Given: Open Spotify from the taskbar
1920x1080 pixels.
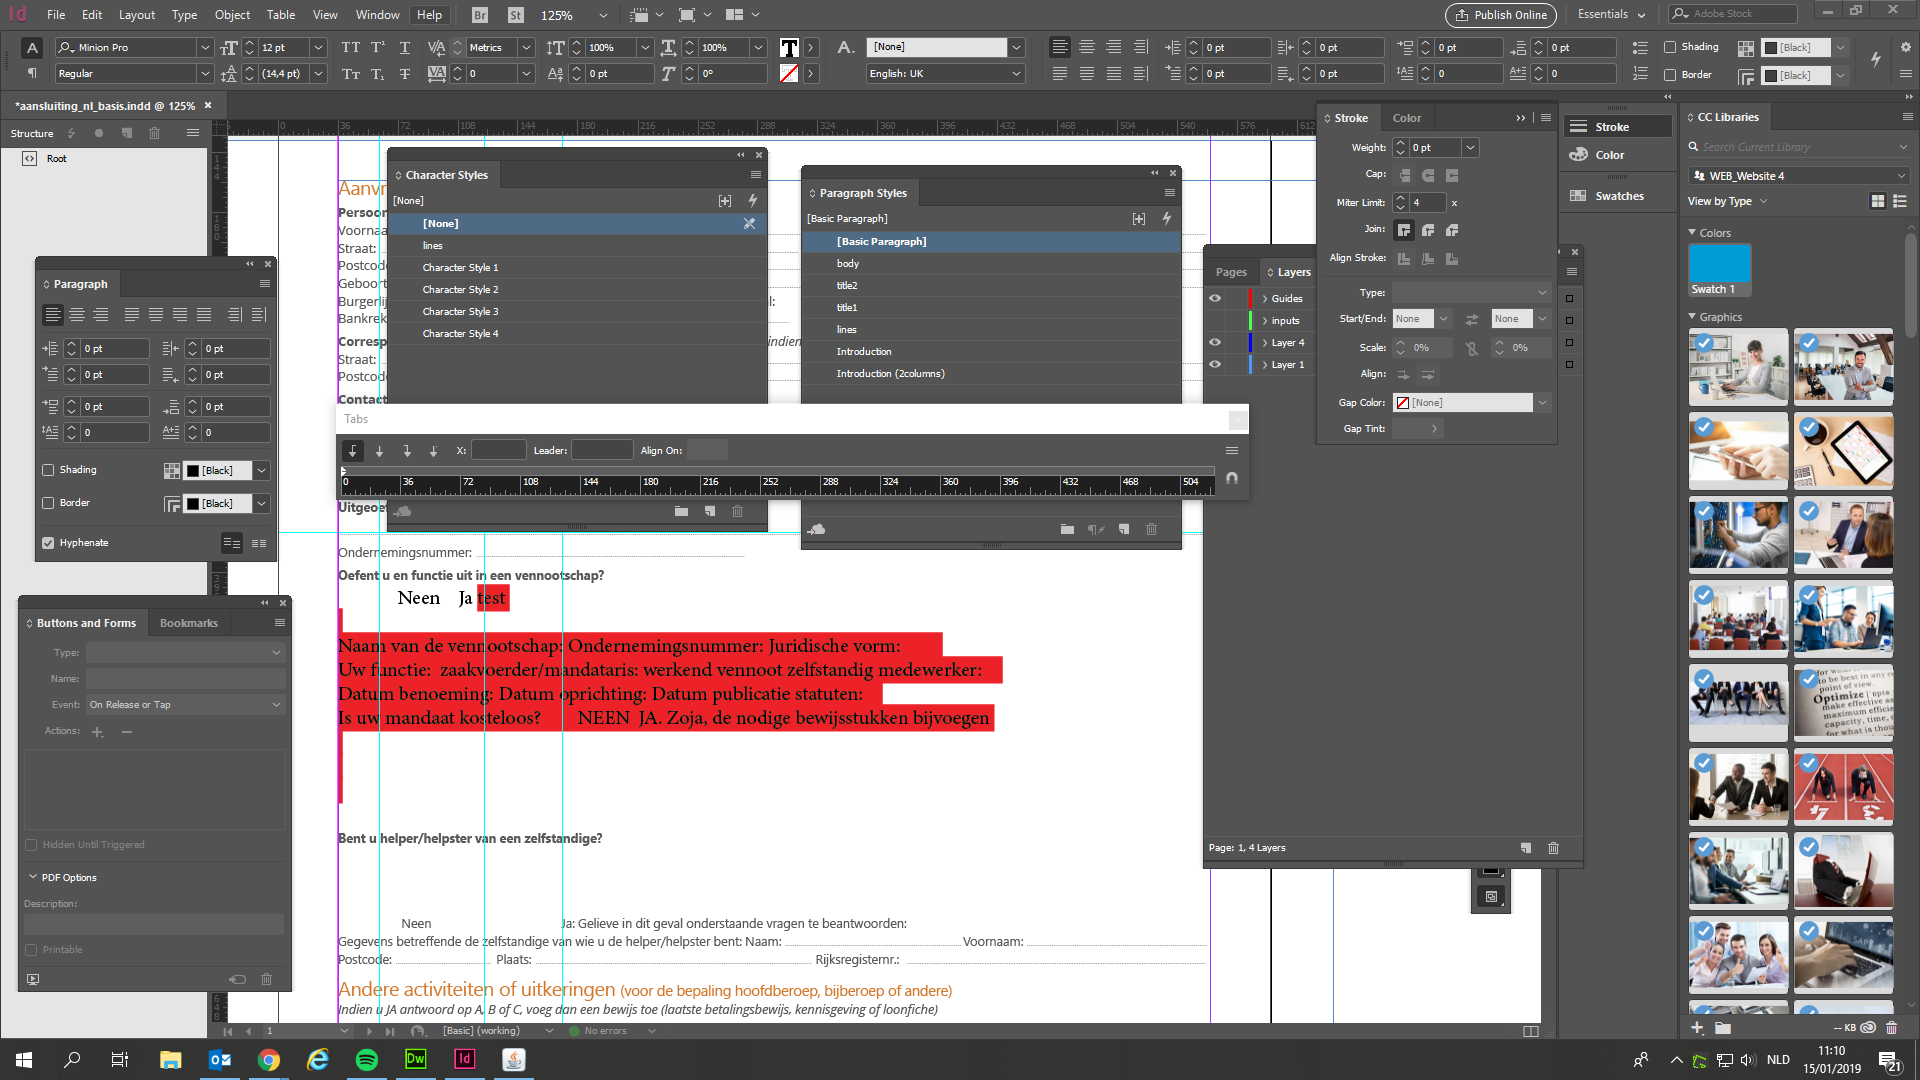Looking at the screenshot, I should [366, 1060].
